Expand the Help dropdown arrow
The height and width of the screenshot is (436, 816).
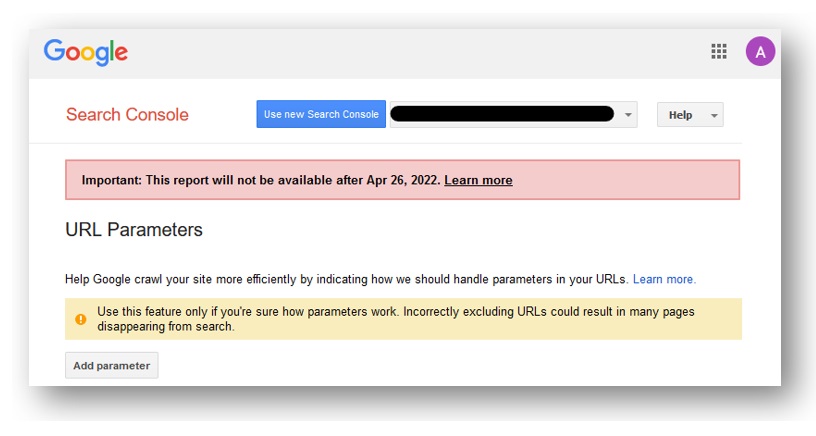(x=714, y=115)
